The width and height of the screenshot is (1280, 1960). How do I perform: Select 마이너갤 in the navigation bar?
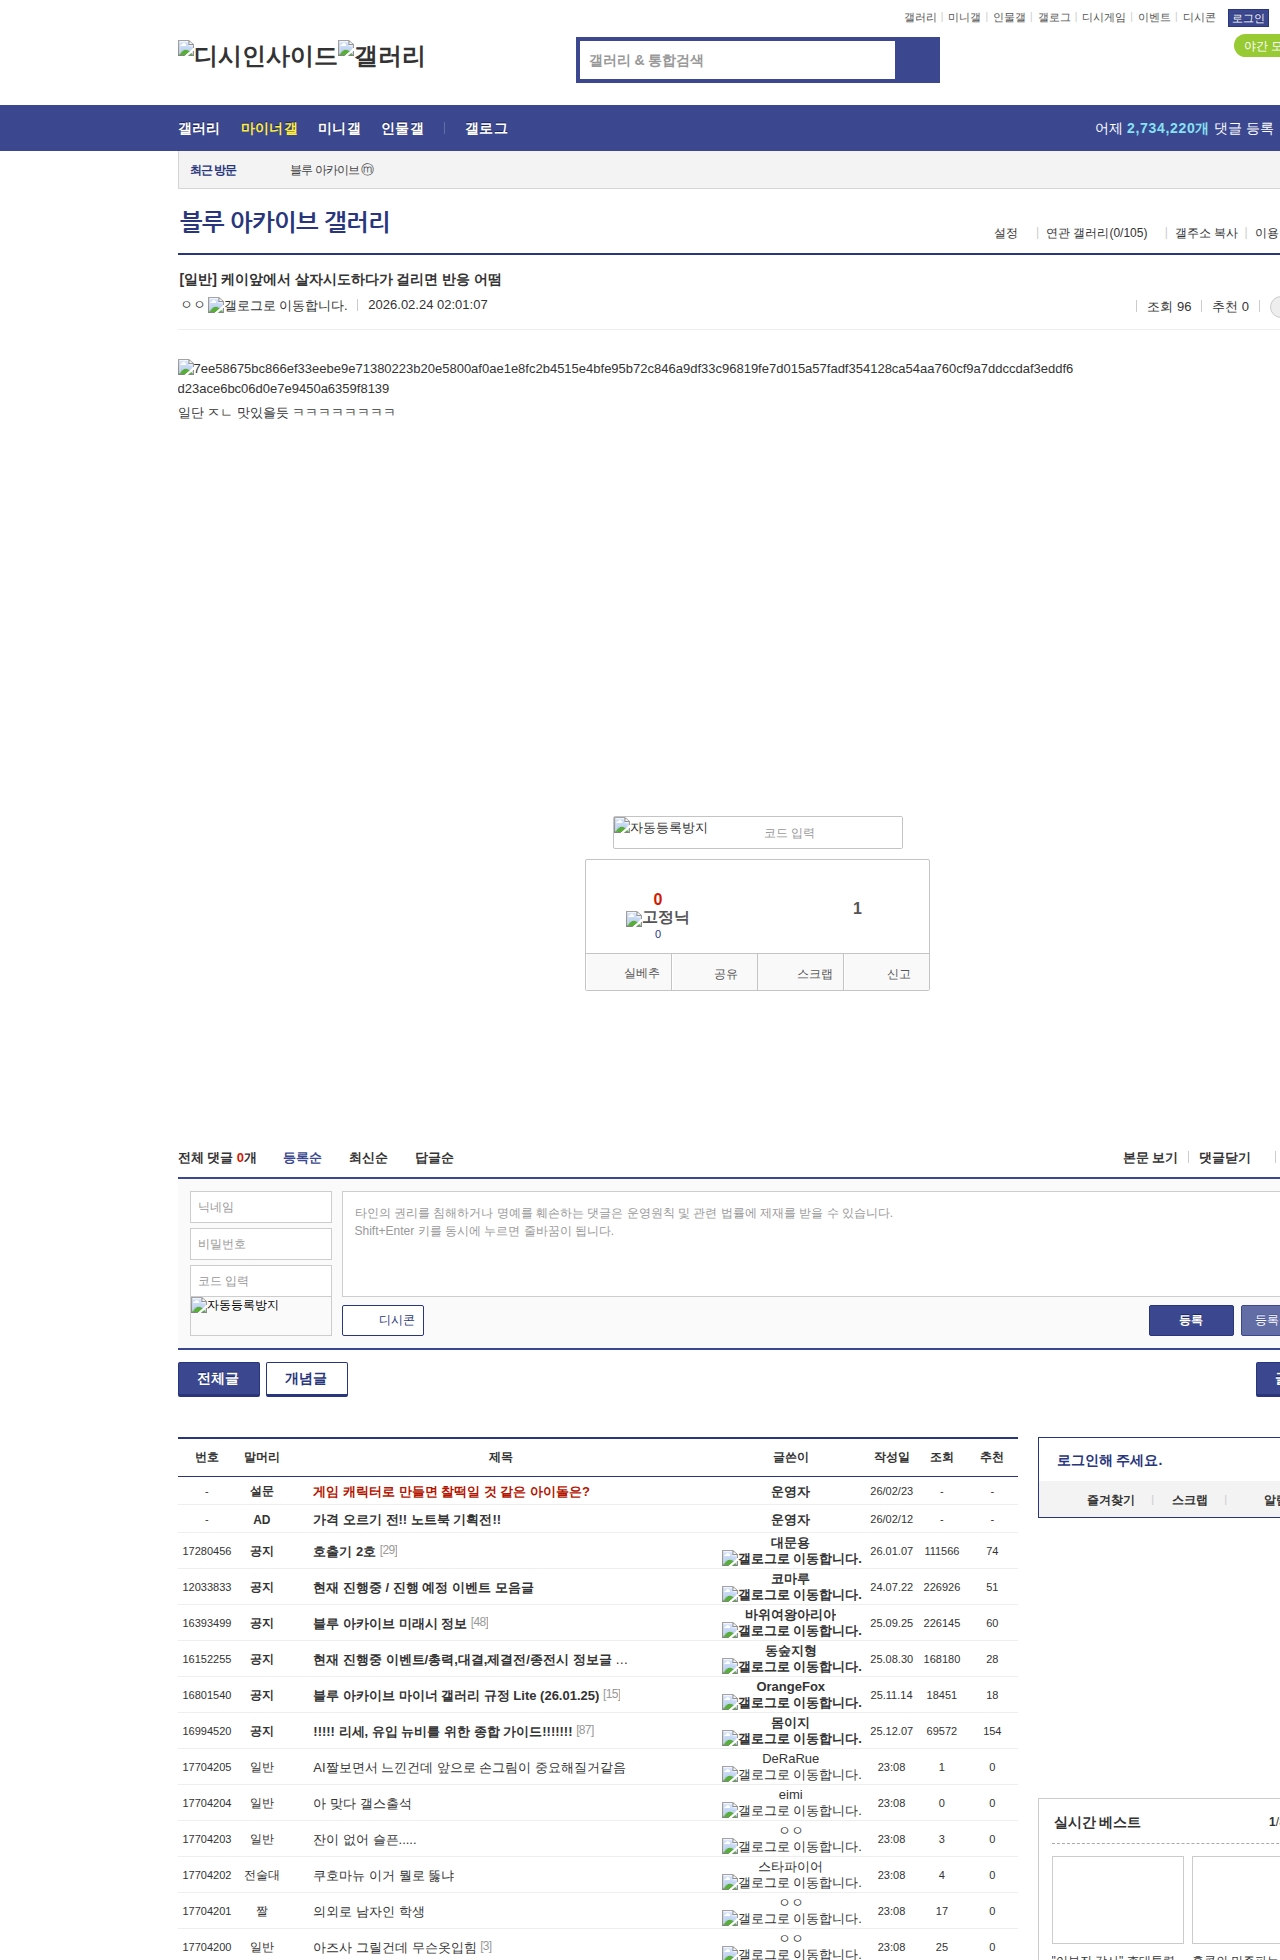click(x=269, y=129)
